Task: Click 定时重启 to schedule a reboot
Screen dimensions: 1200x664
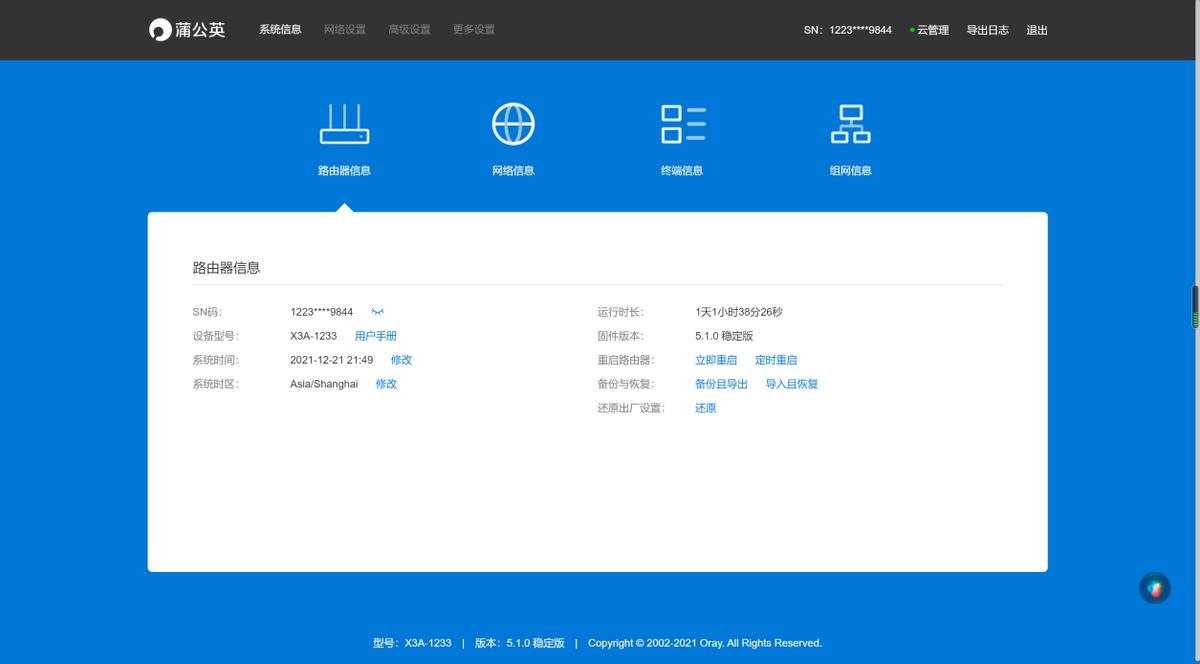Action: [x=777, y=359]
